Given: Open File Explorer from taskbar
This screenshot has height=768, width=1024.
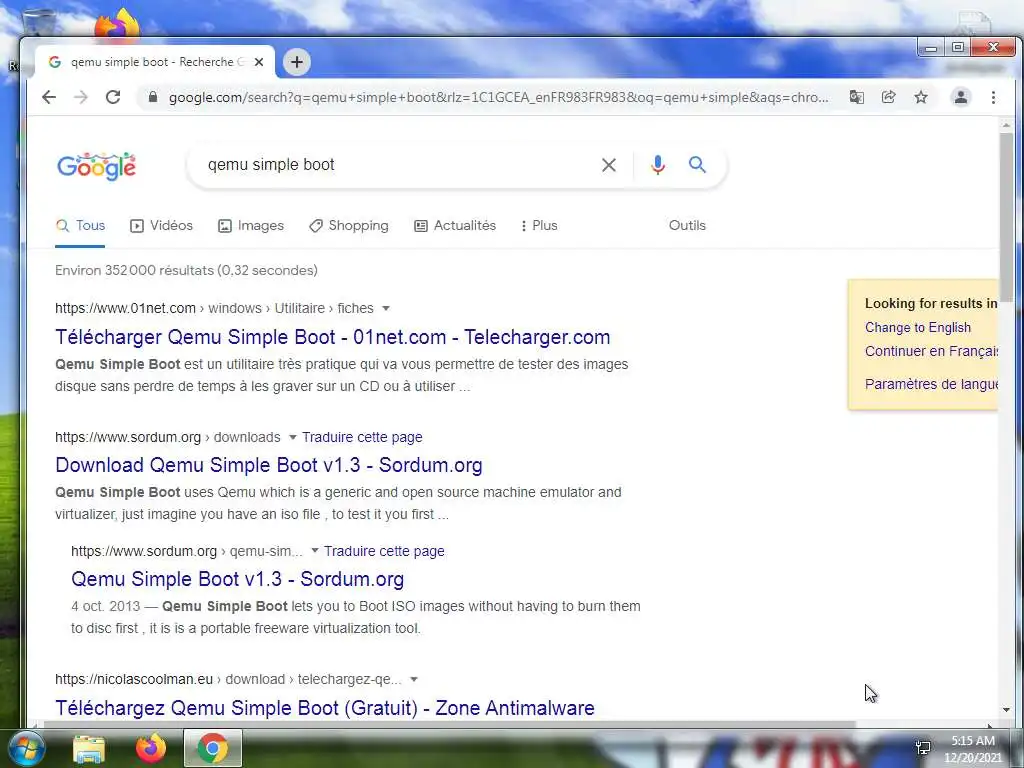Looking at the screenshot, I should pos(89,748).
